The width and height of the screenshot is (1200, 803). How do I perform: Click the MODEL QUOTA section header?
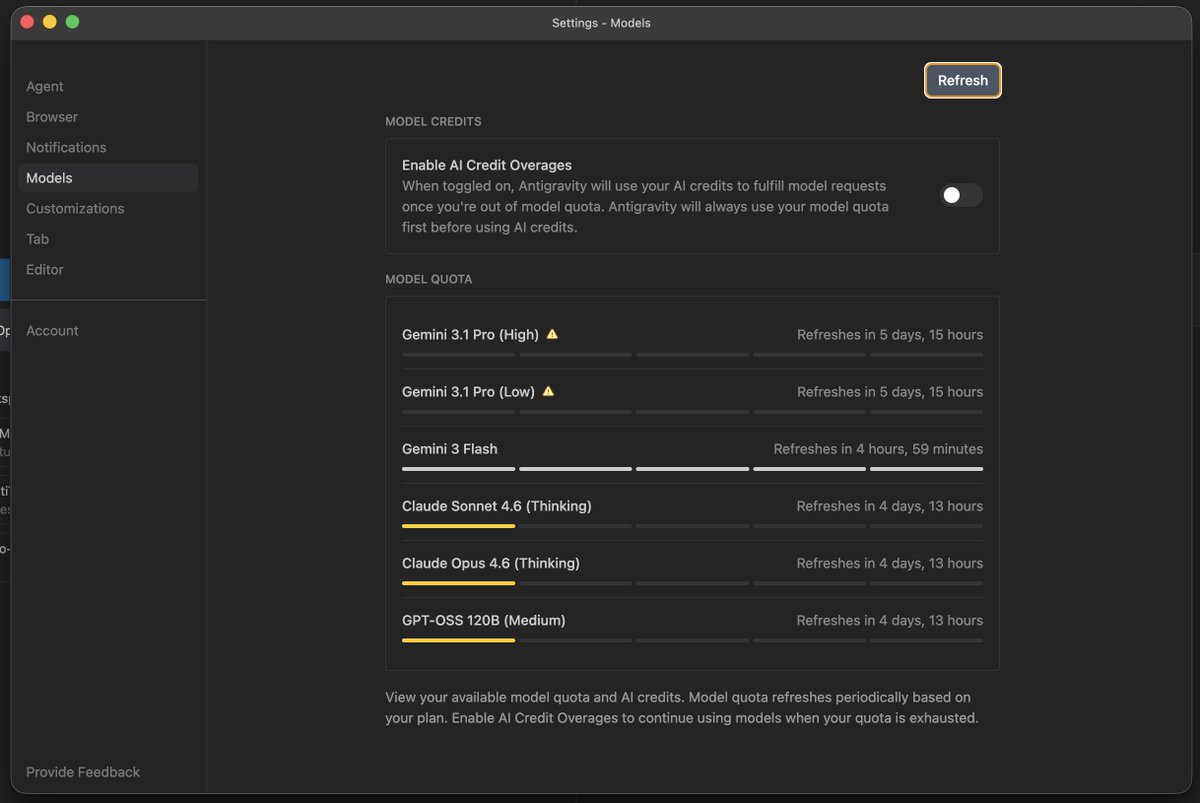428,279
